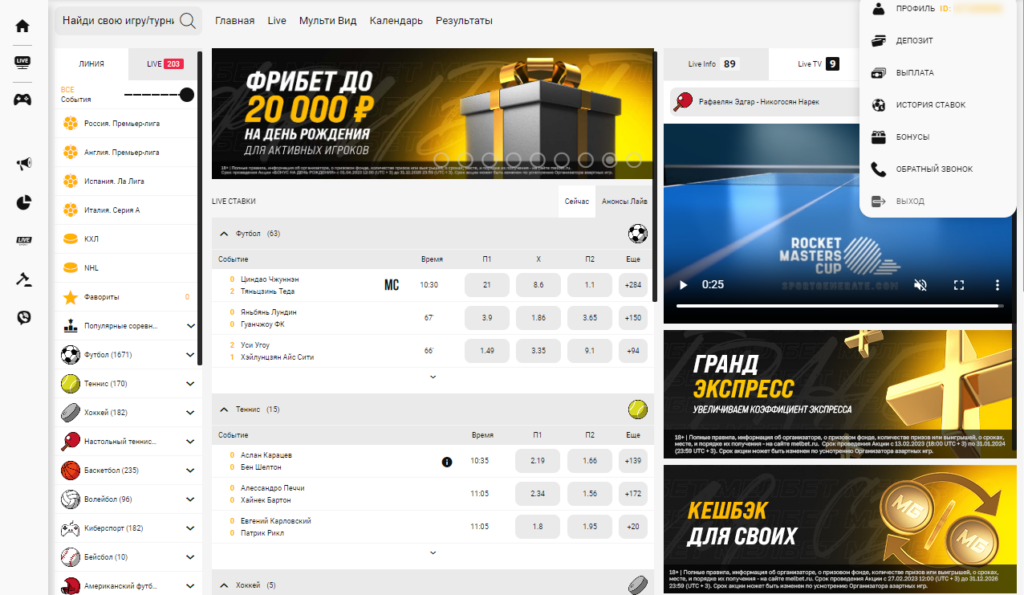
Task: Open the КХЛ hockey league entry
Action: [x=126, y=239]
